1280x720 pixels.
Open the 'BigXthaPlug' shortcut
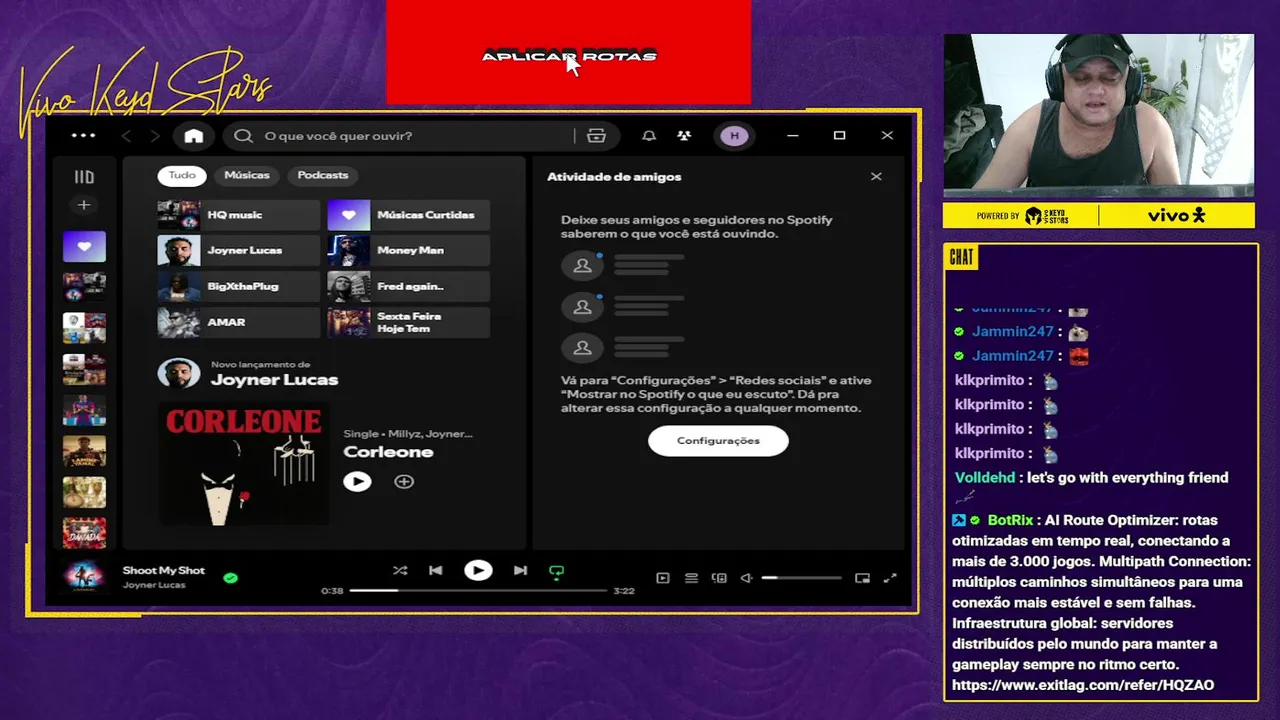coord(238,286)
